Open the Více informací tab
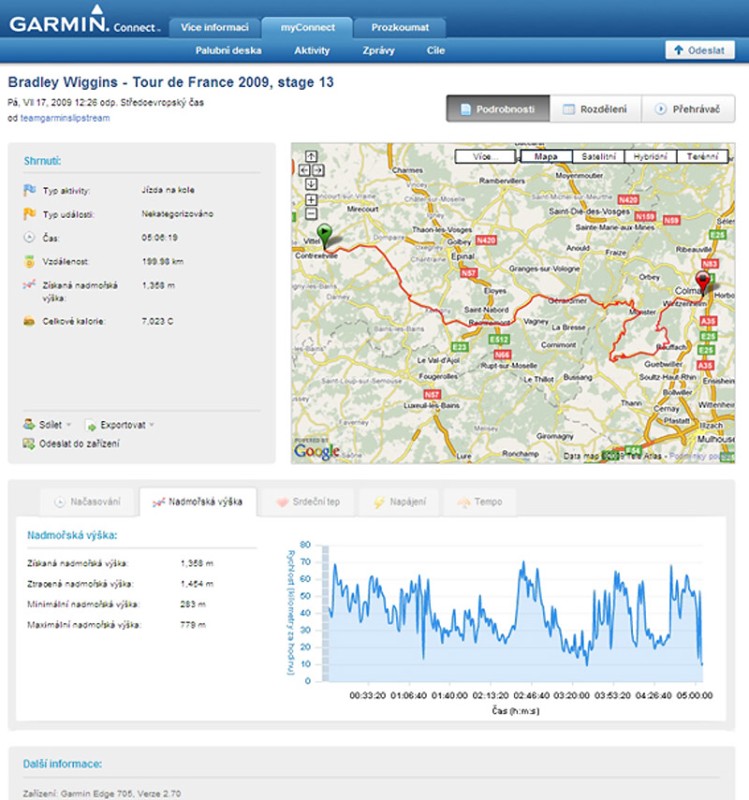Screen dimensions: 749x800 [215, 28]
